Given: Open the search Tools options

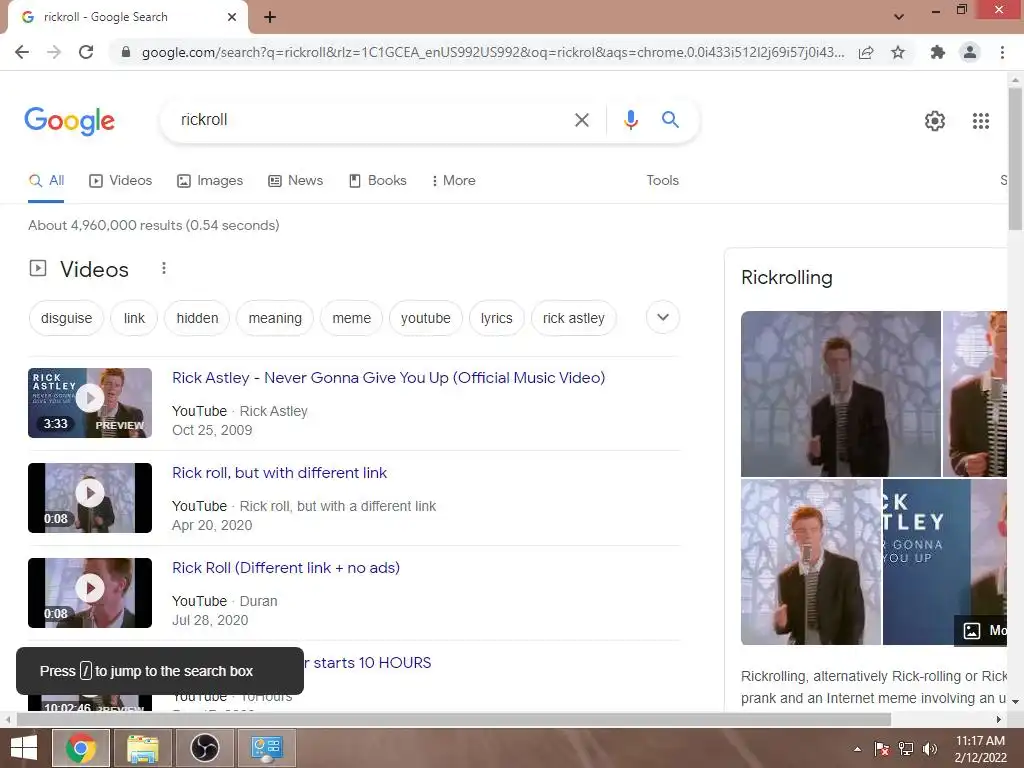Looking at the screenshot, I should tap(662, 181).
